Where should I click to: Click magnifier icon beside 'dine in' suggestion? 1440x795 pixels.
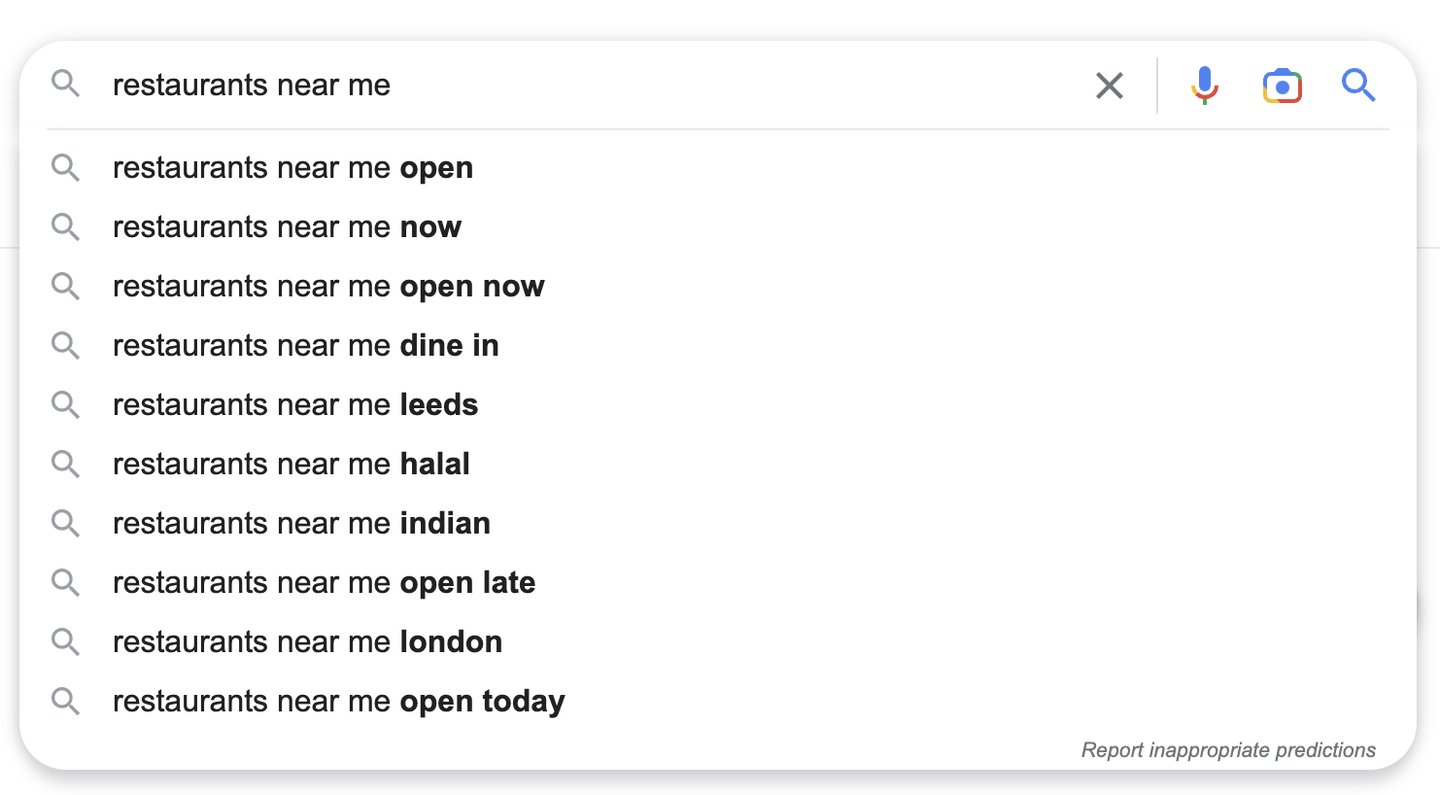[65, 346]
